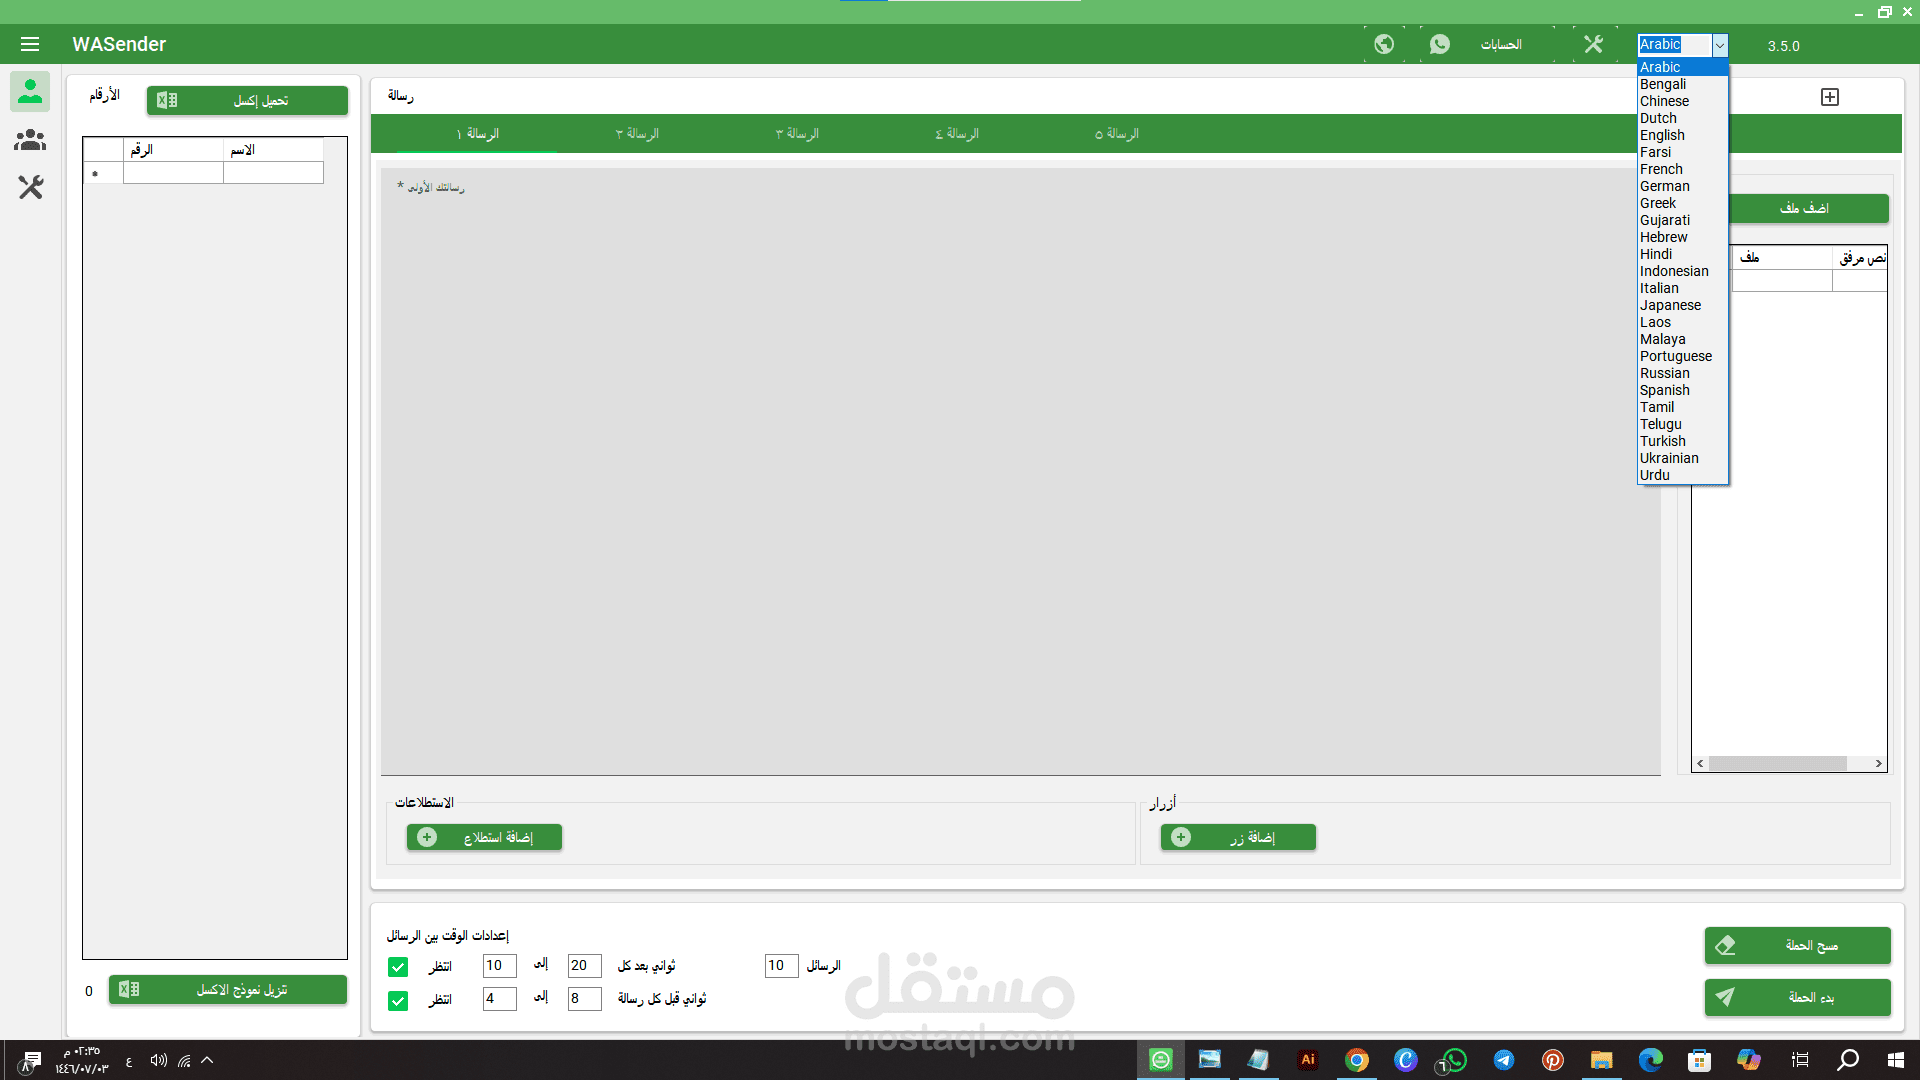Open the hamburger menu icon
The height and width of the screenshot is (1080, 1920).
click(x=30, y=44)
